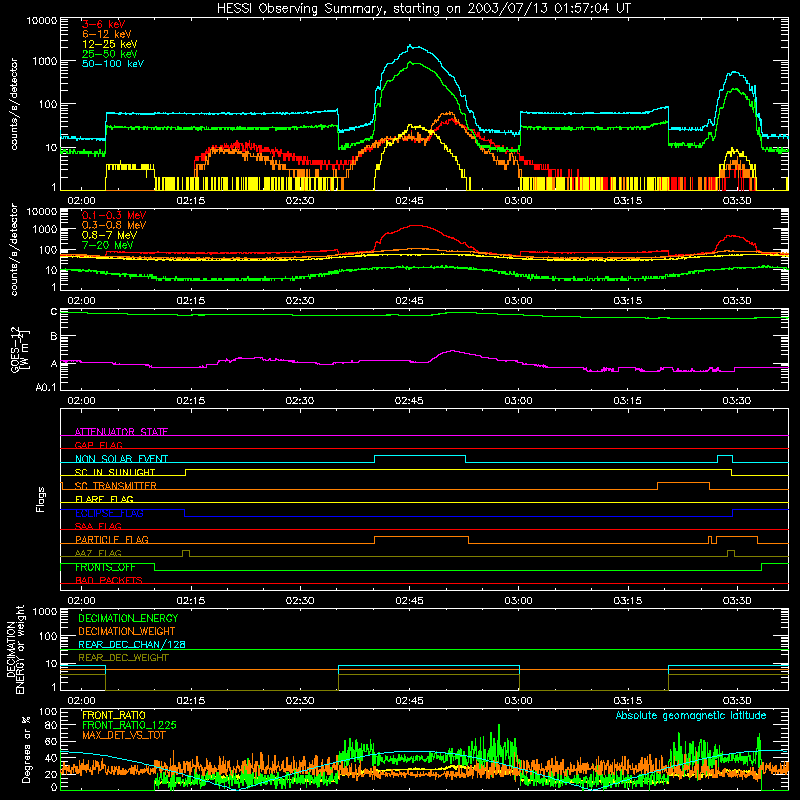Click the Absolute geomagnetic latitude label
This screenshot has width=800, height=800.
(x=691, y=716)
